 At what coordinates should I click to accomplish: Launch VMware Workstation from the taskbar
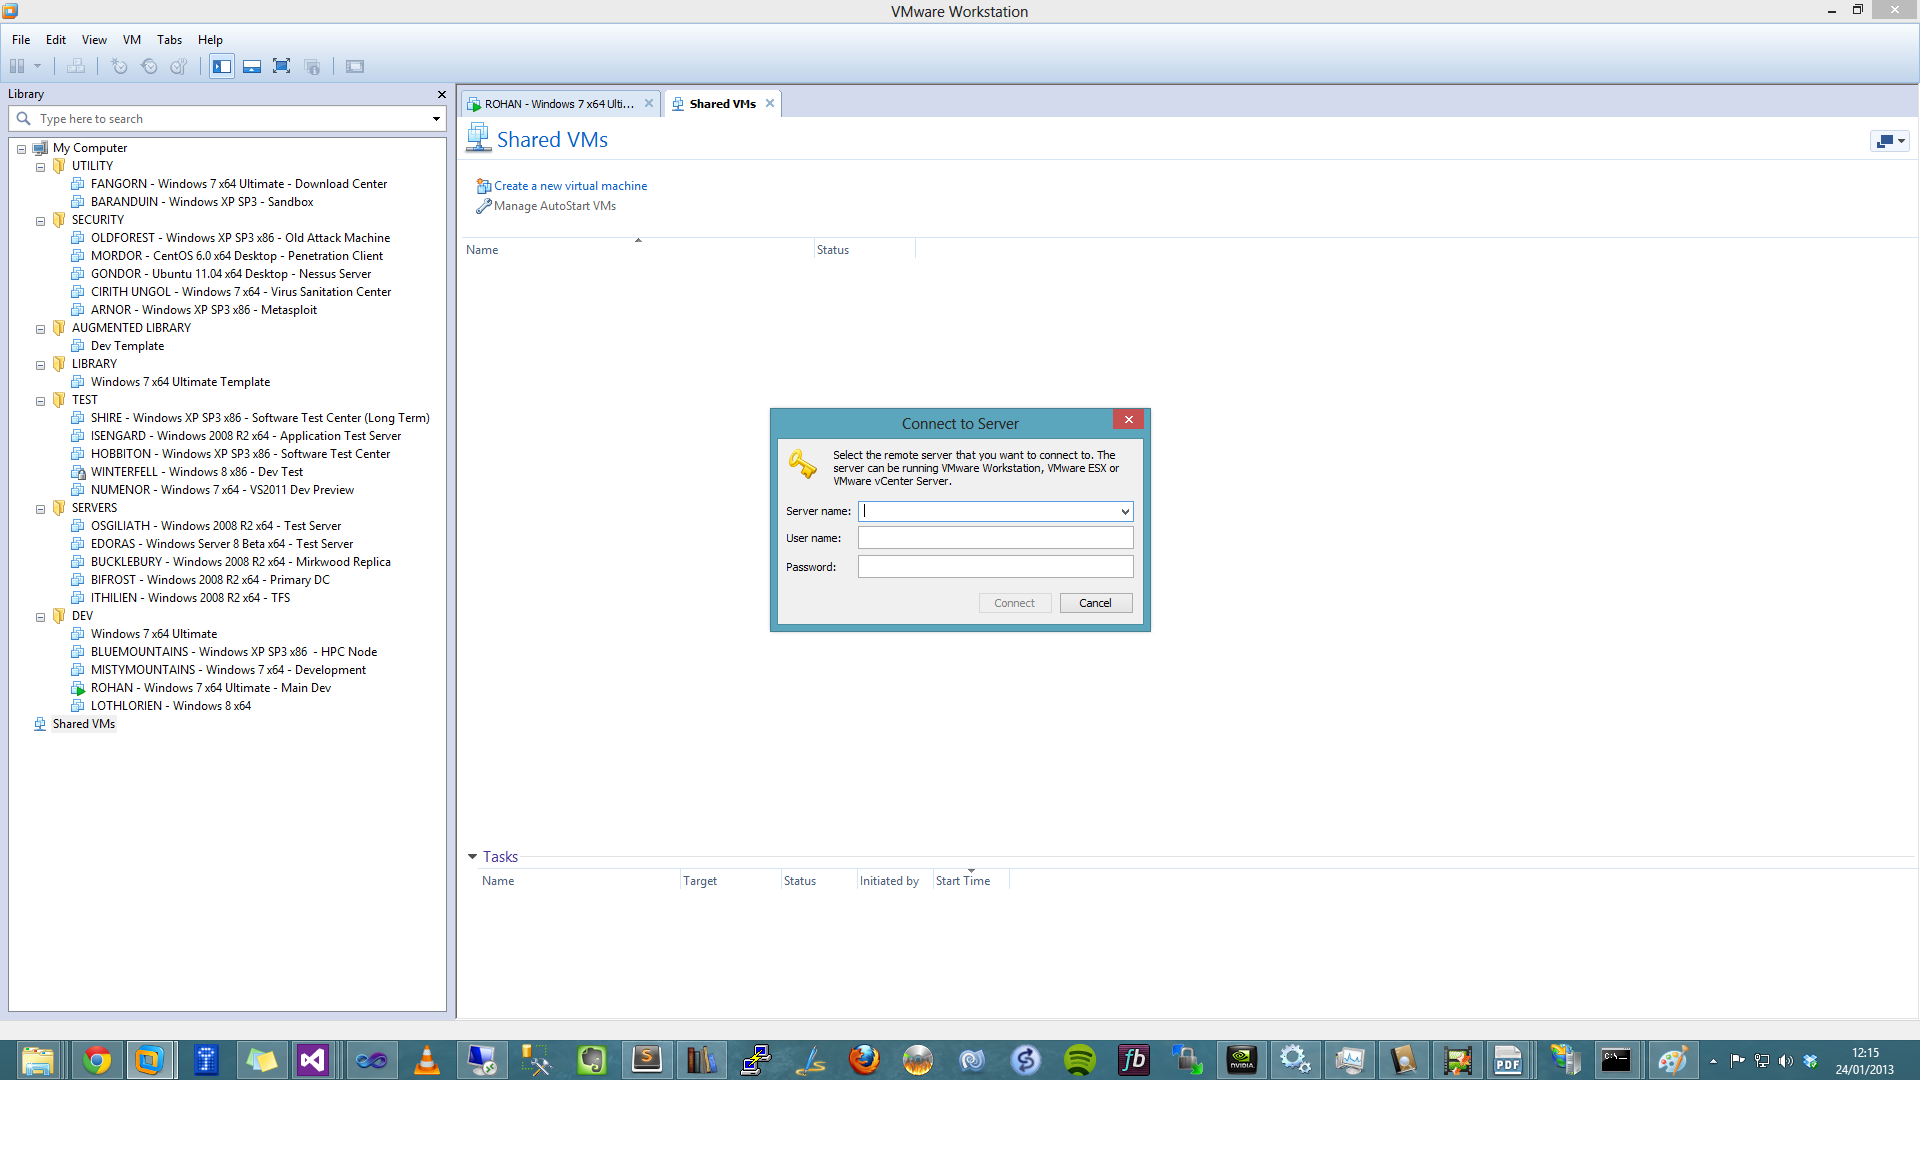click(150, 1059)
